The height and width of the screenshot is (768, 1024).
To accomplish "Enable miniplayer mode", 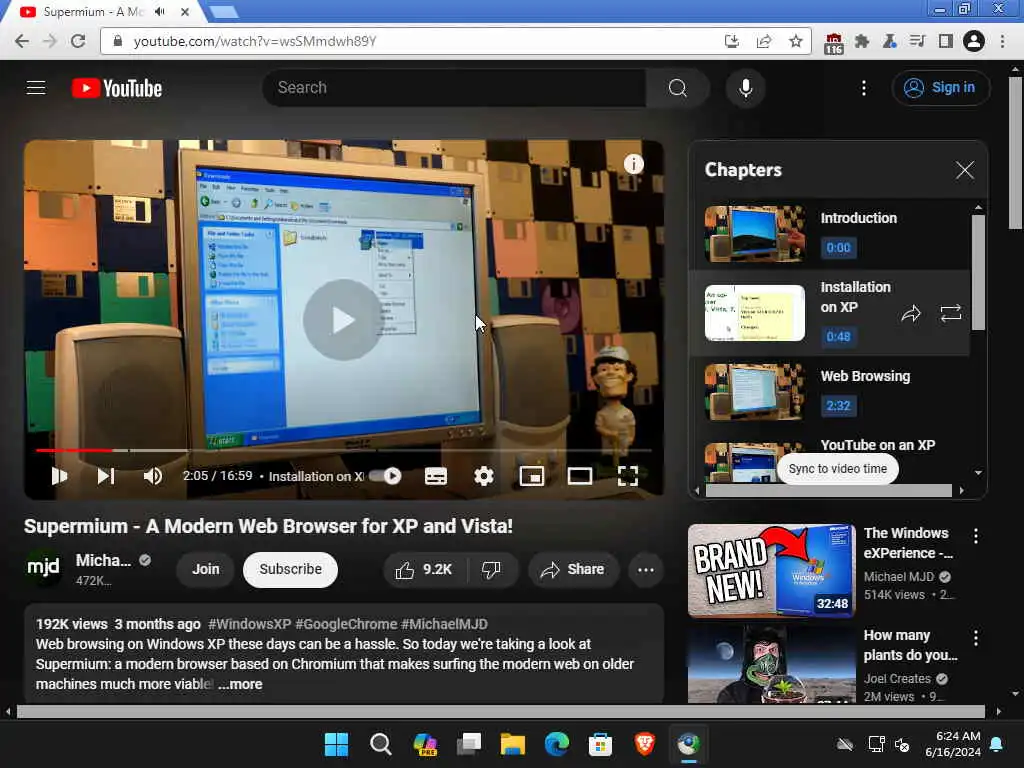I will pos(532,476).
